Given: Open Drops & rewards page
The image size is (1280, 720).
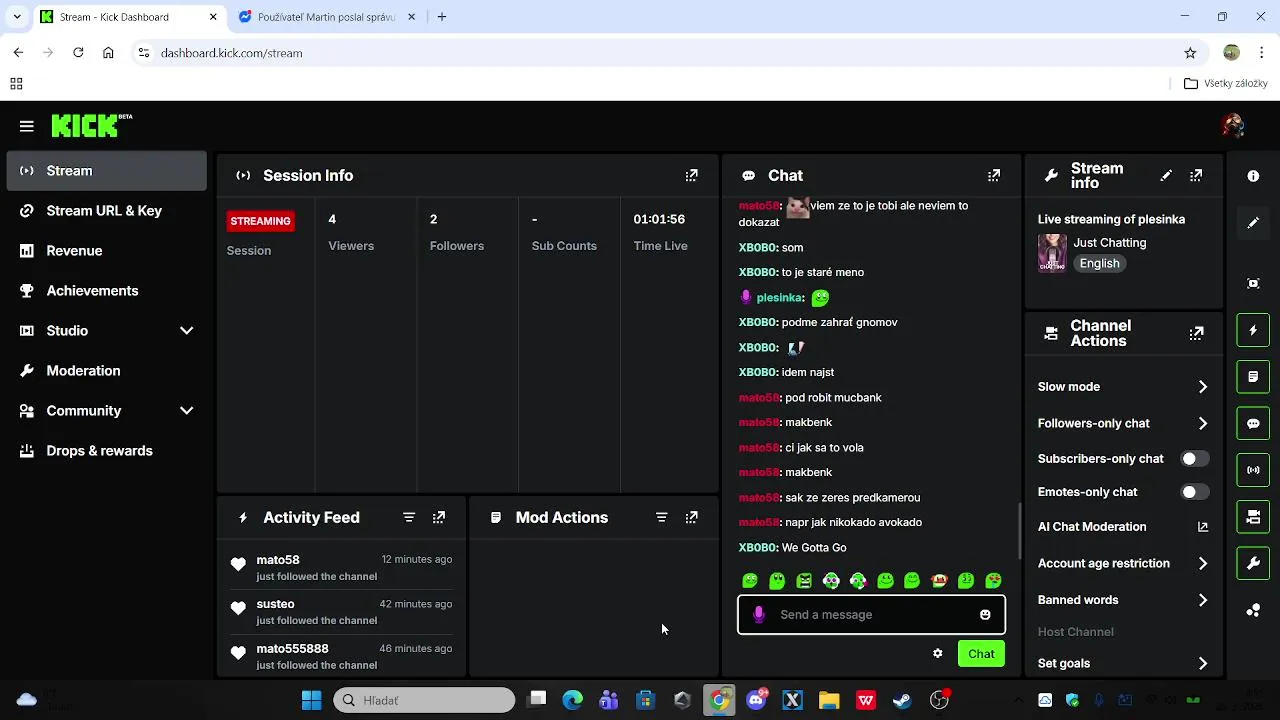Looking at the screenshot, I should tap(106, 451).
